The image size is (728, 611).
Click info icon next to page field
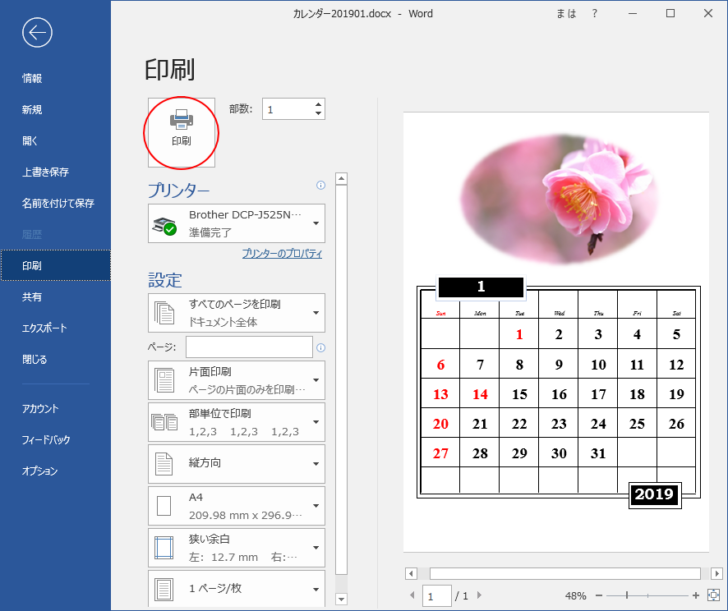coord(320,348)
